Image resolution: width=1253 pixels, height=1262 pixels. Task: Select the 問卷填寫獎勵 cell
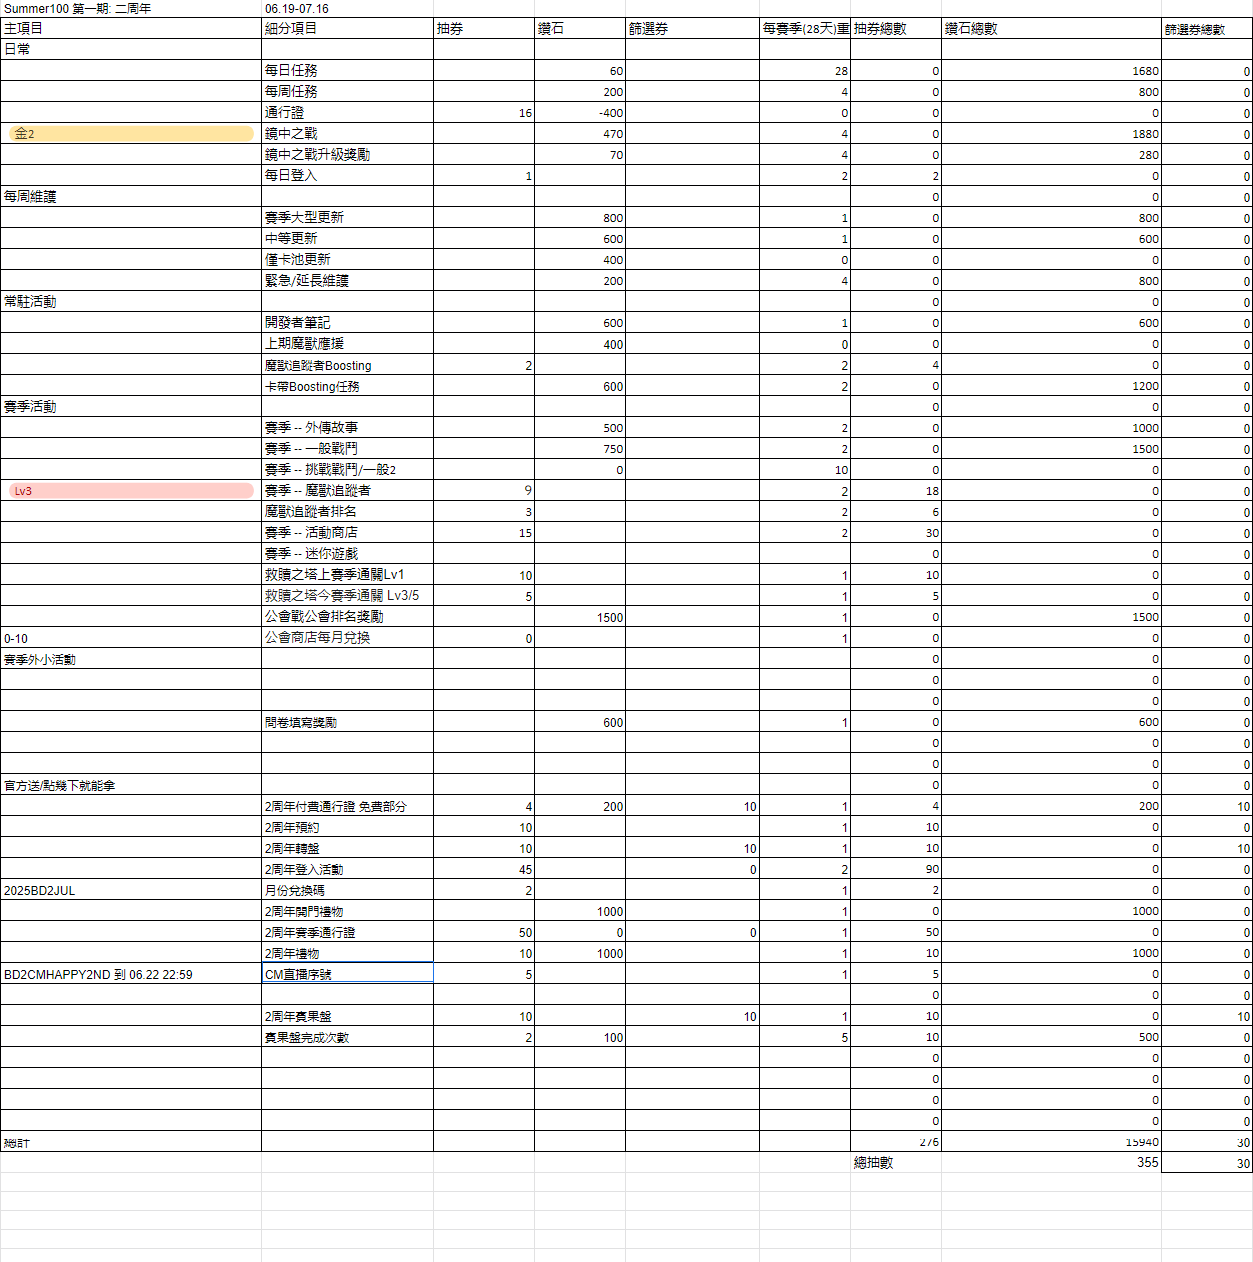click(346, 722)
